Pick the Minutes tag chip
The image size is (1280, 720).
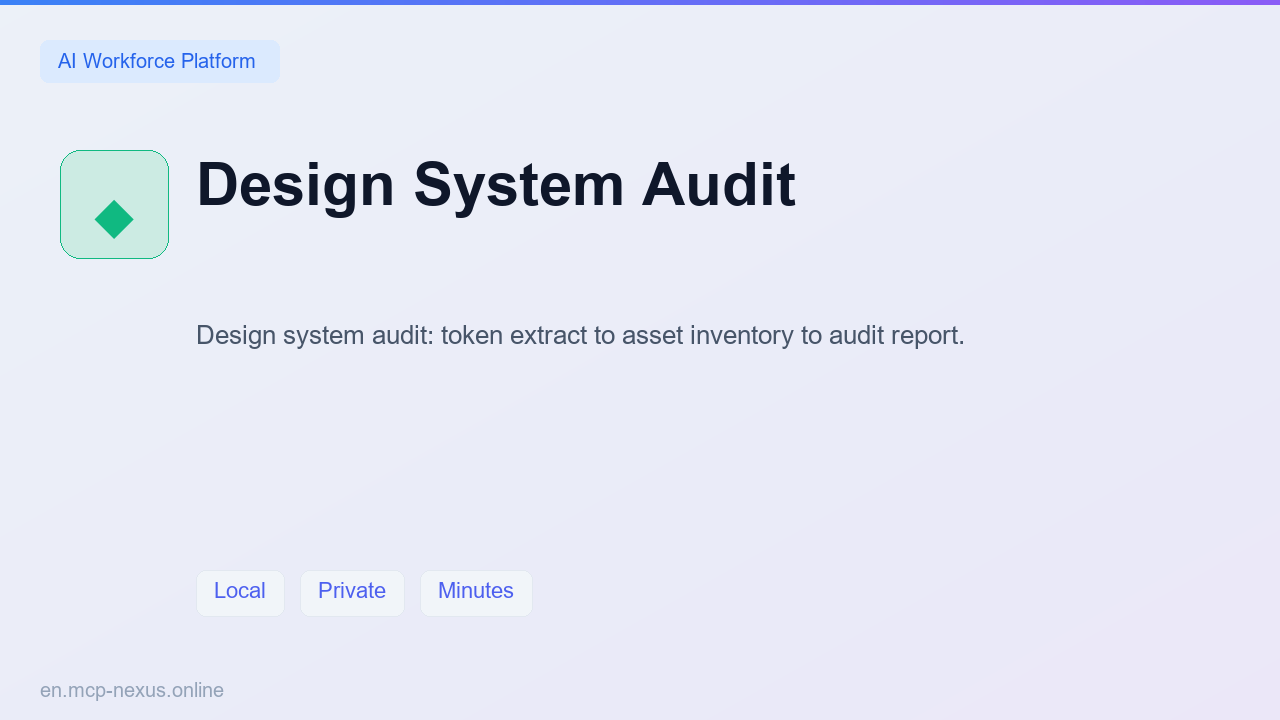click(x=476, y=593)
